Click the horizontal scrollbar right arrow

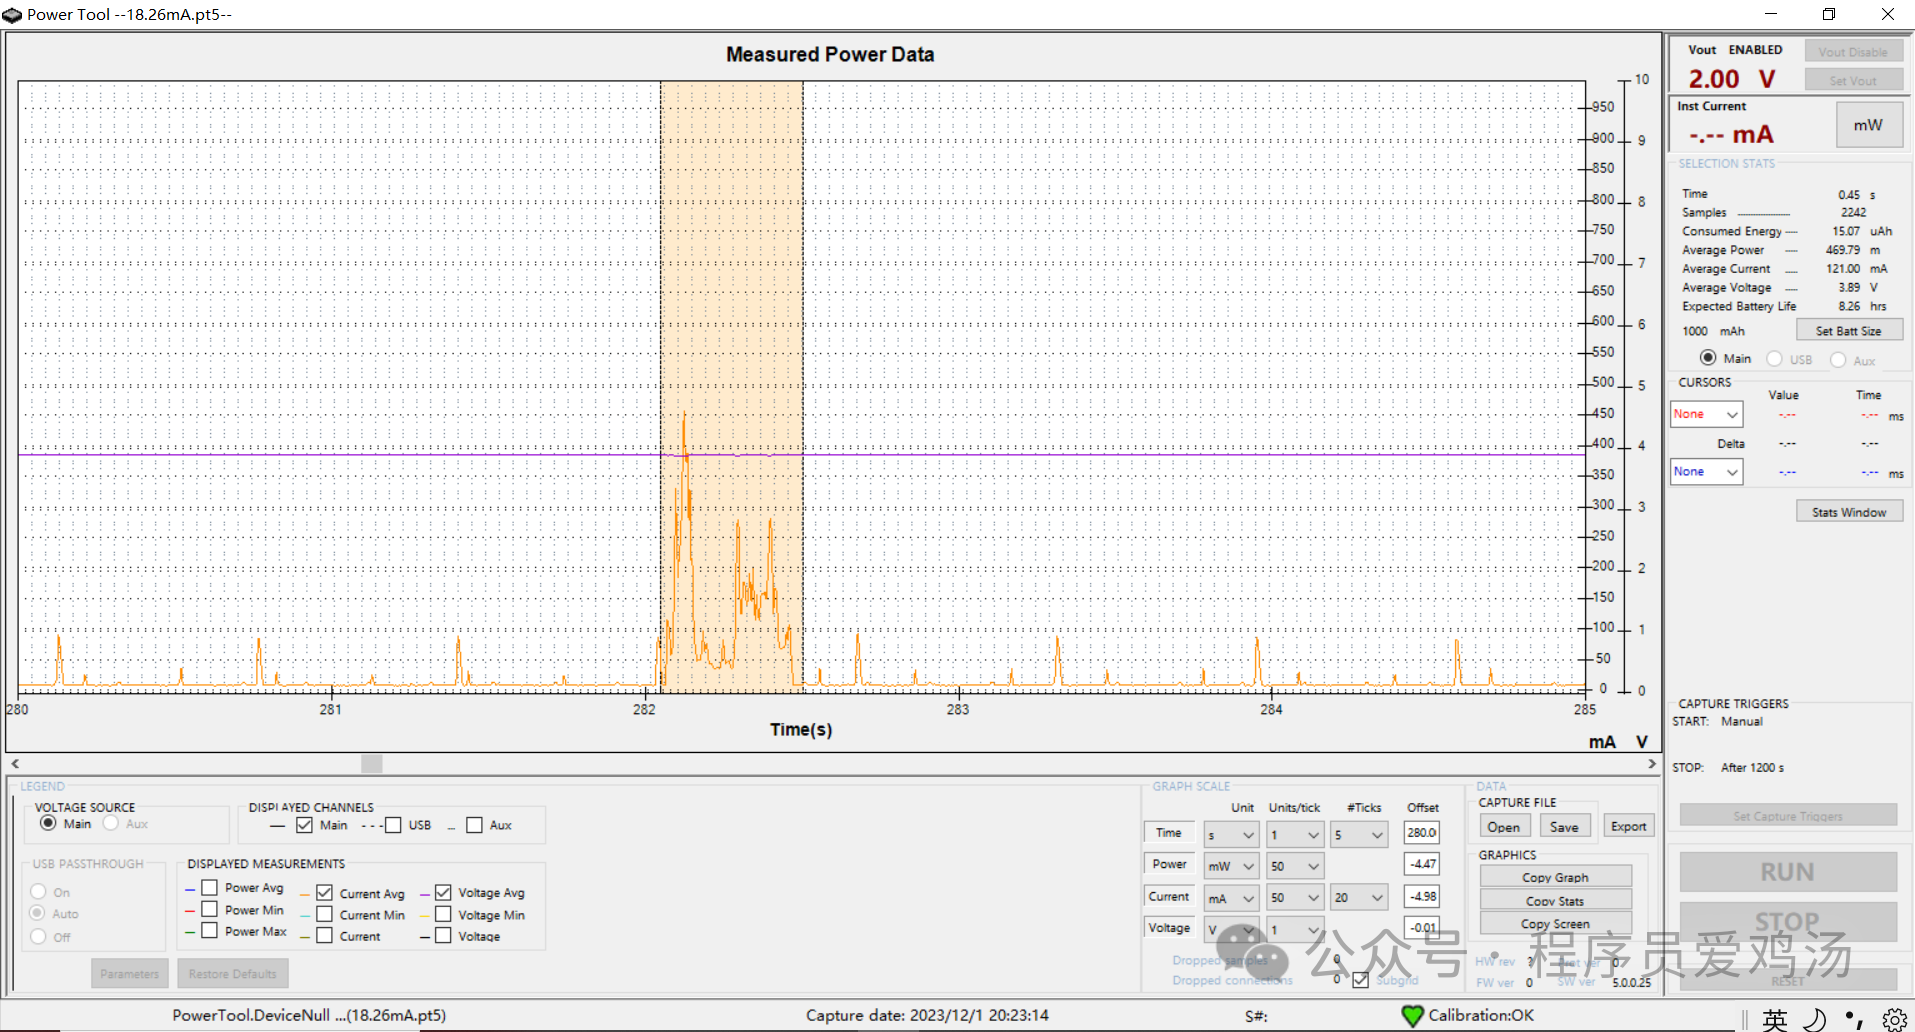(x=1652, y=764)
